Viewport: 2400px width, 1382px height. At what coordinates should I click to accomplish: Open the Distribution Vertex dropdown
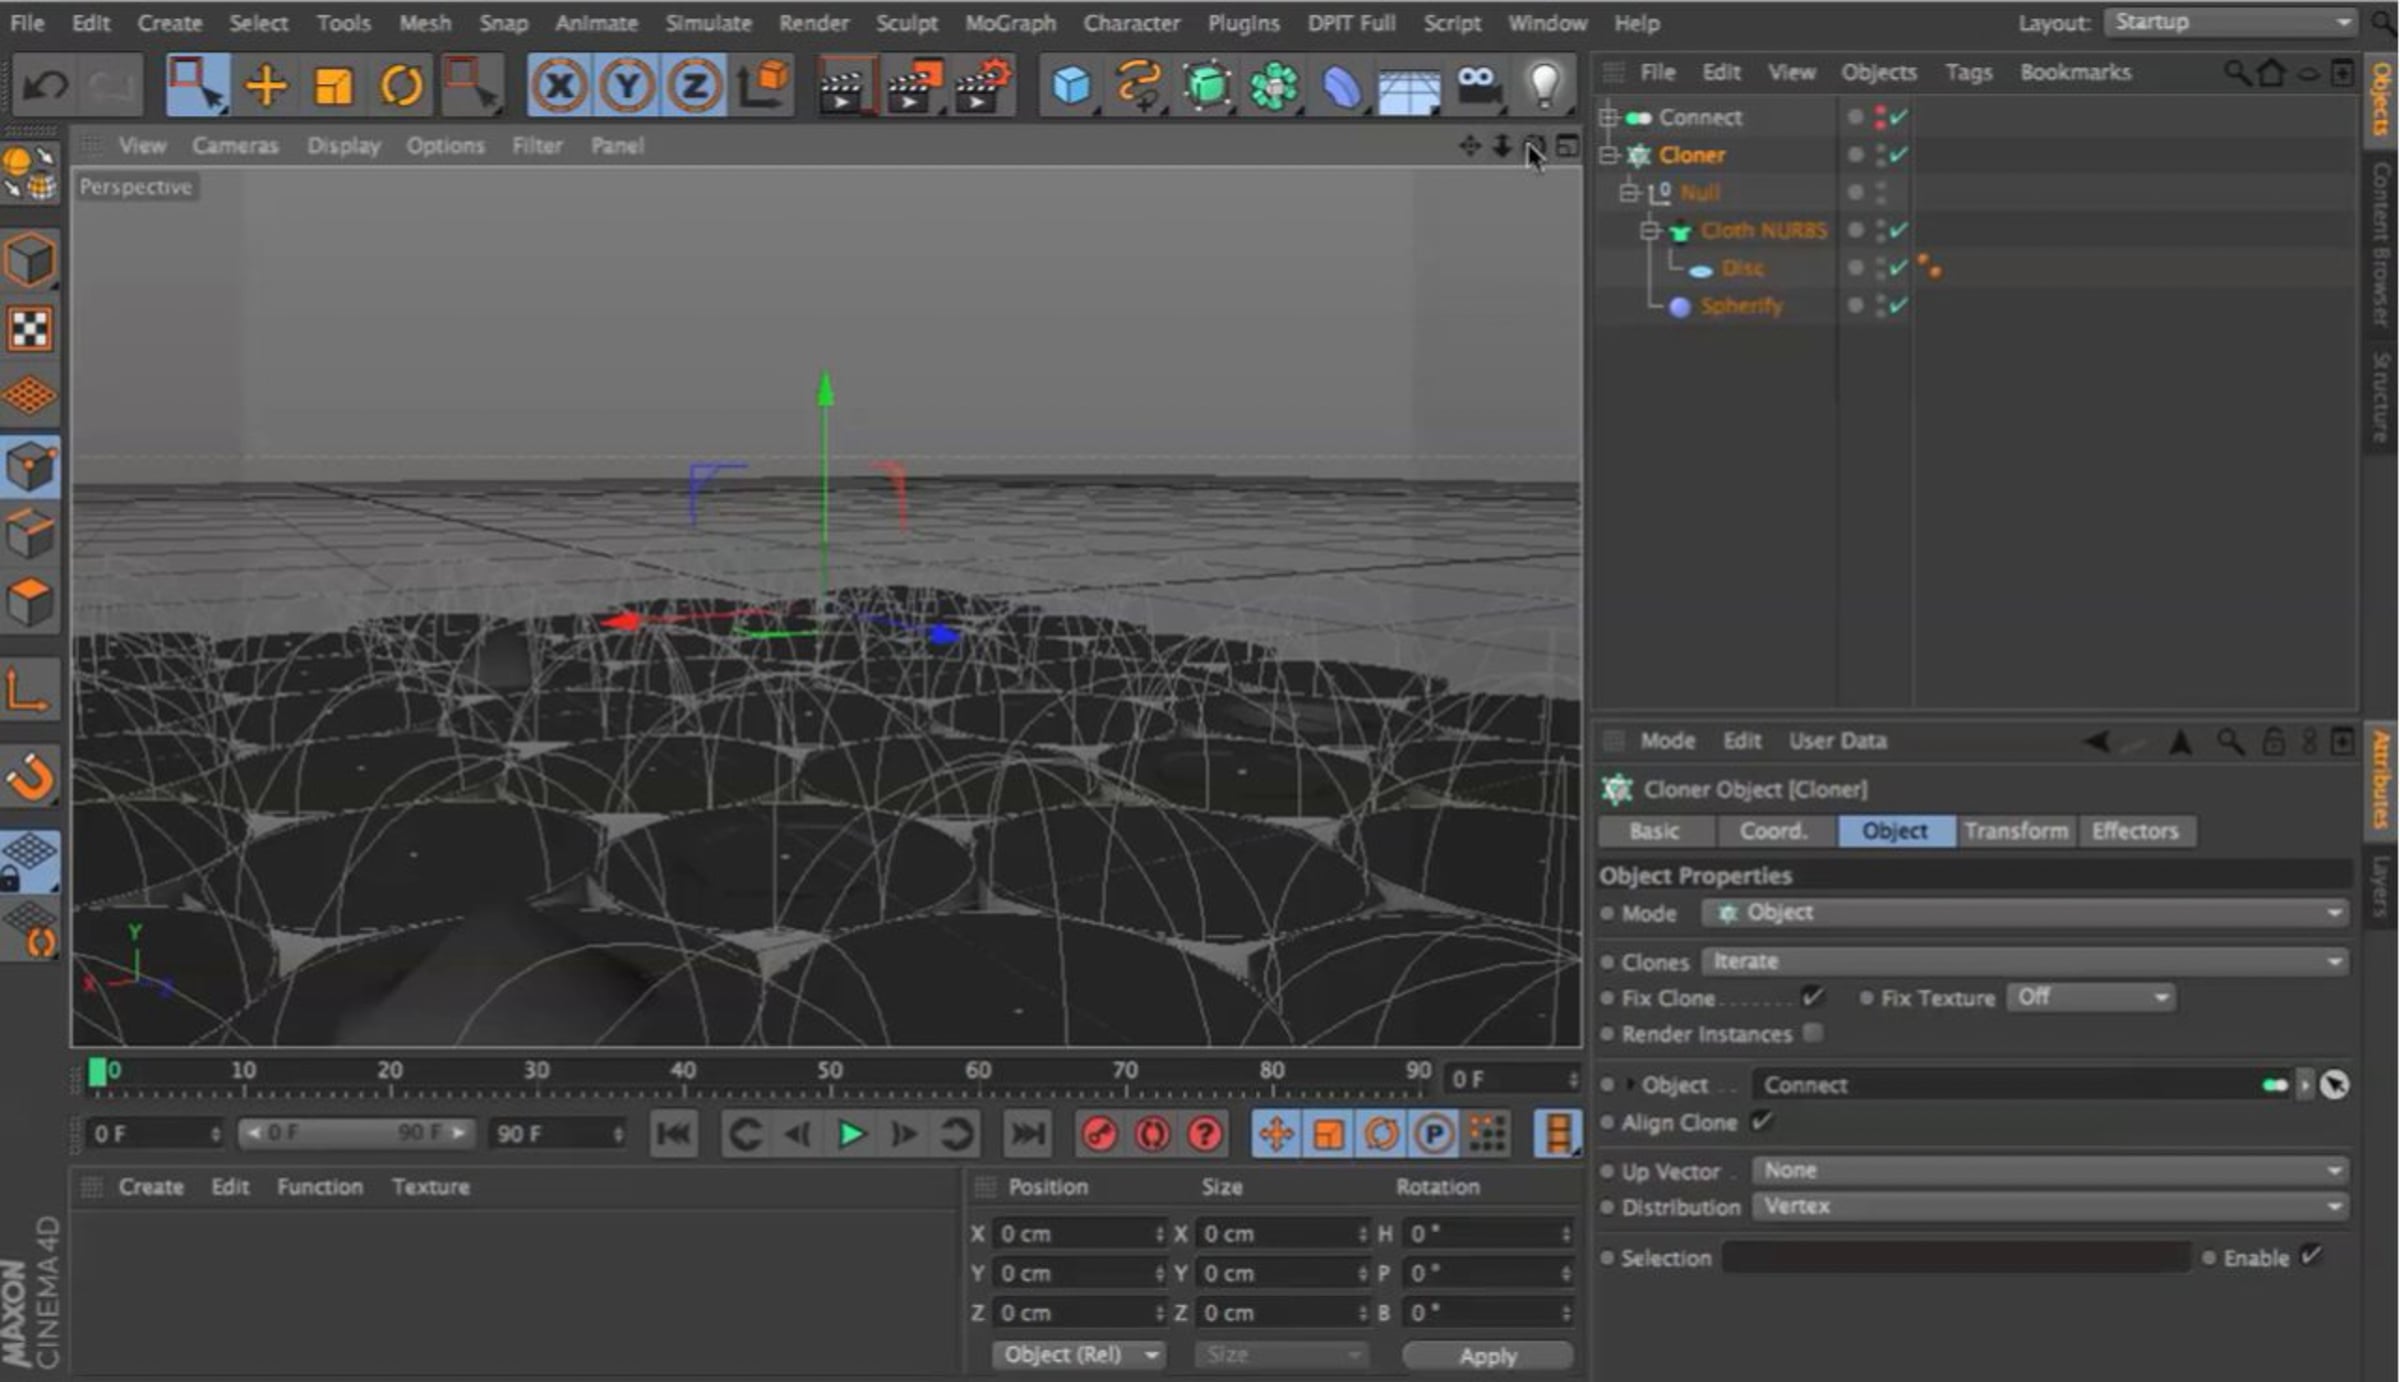point(2050,1207)
